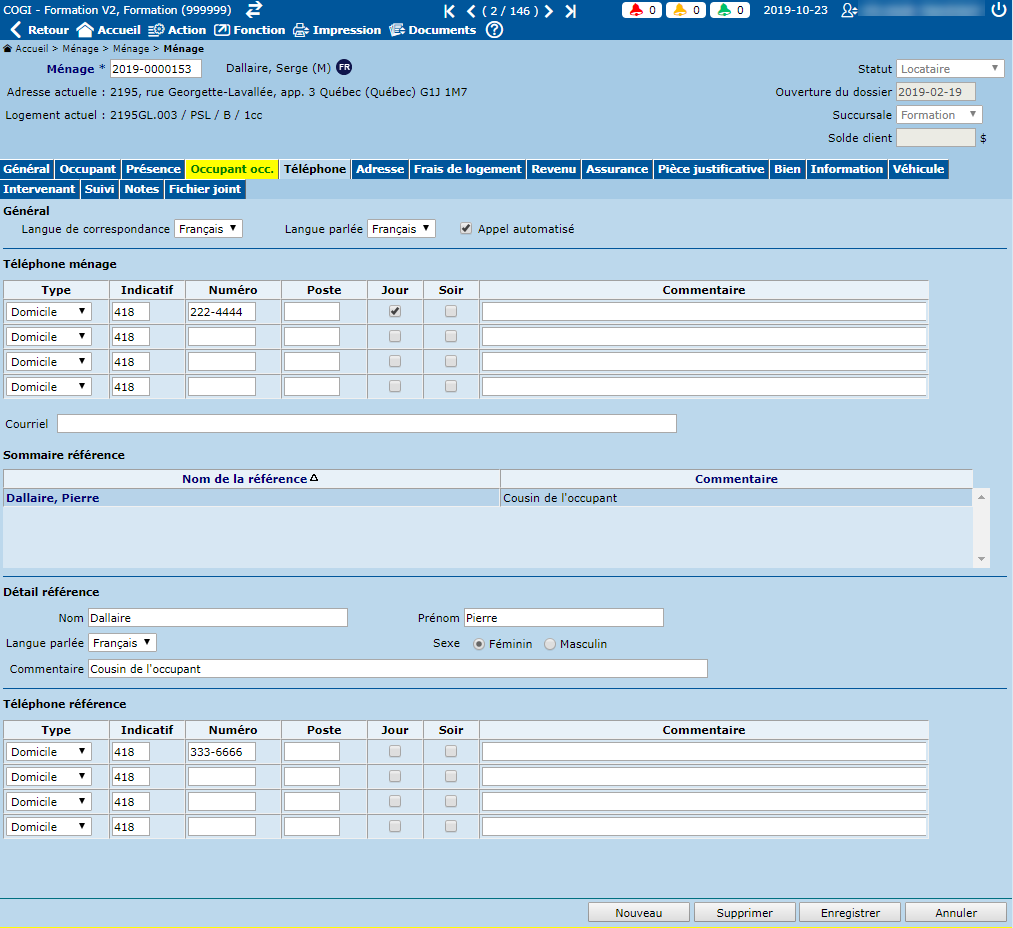This screenshot has width=1013, height=928.
Task: Open the Pièce justificative tab
Action: coord(711,169)
